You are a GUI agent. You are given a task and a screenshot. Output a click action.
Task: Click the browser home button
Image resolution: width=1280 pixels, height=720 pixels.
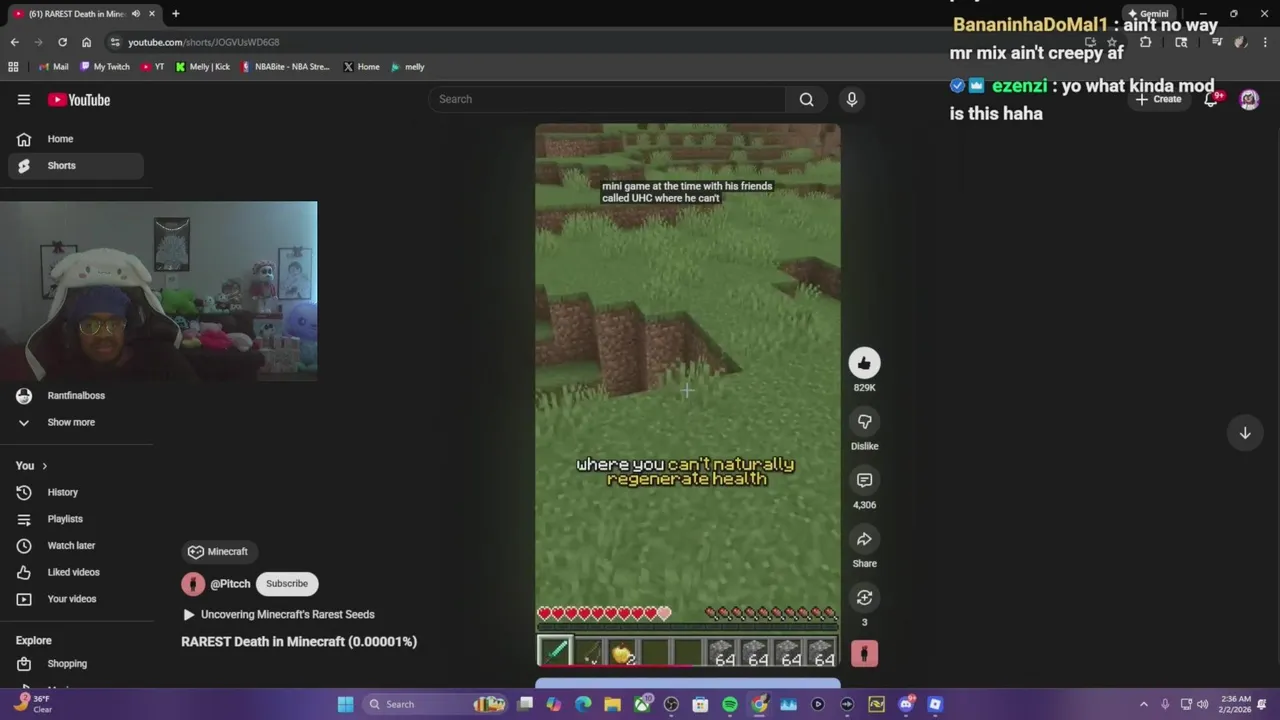click(x=86, y=42)
